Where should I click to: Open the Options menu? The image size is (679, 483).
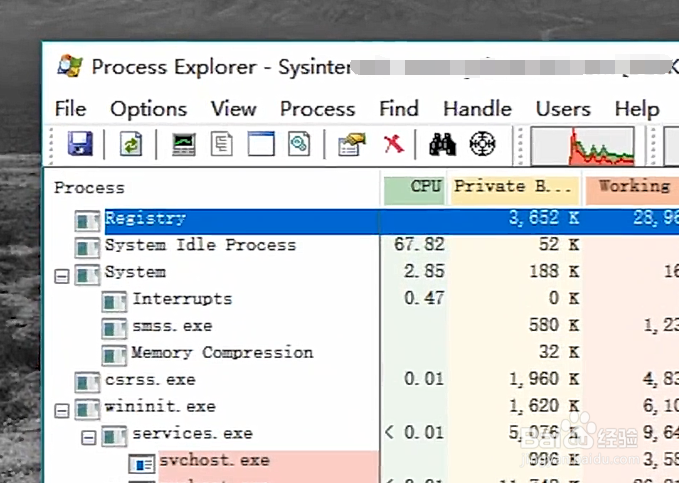[149, 109]
